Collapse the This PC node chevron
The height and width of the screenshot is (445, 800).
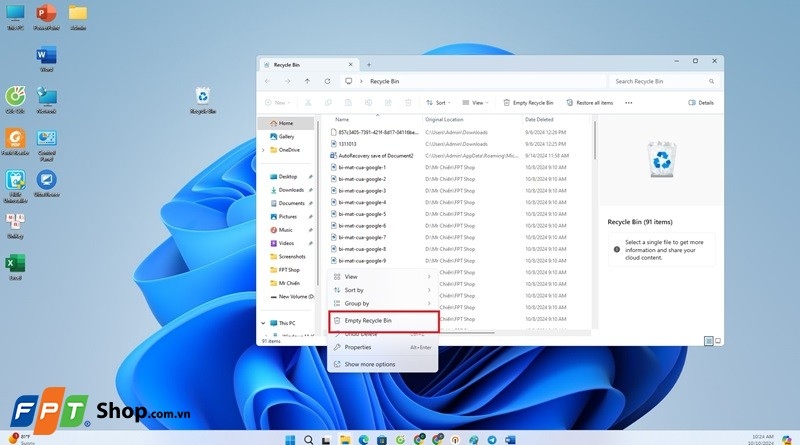point(263,323)
